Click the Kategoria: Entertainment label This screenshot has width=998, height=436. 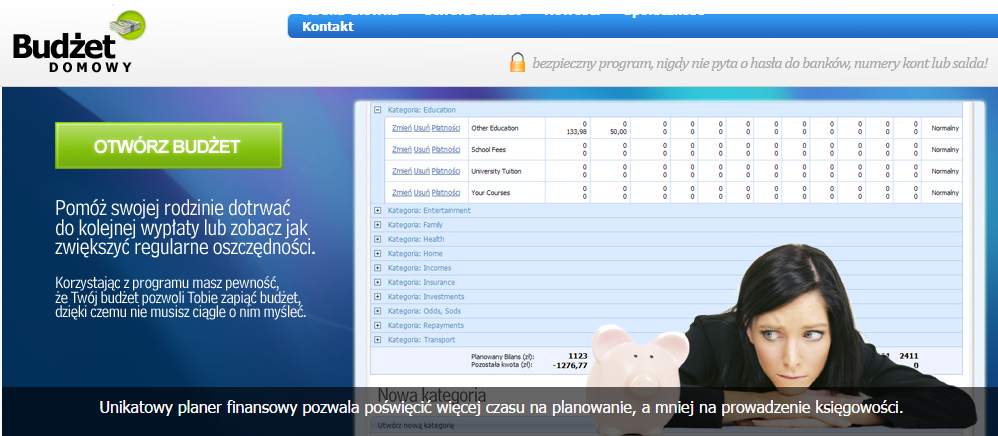(x=429, y=211)
